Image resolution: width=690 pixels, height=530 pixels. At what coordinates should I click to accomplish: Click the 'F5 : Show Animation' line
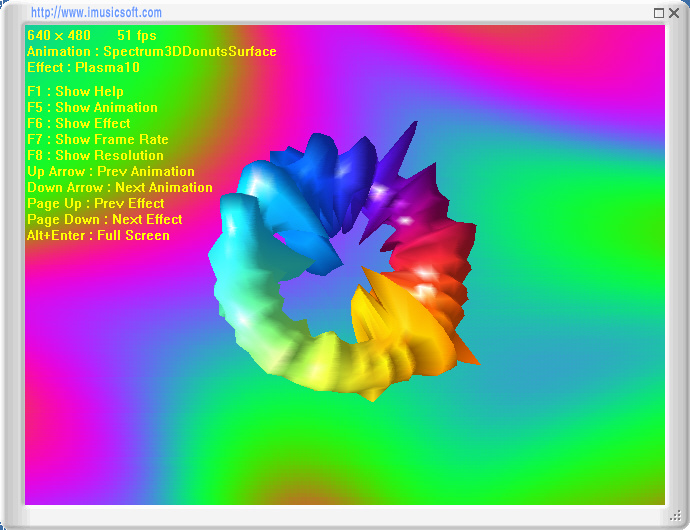pyautogui.click(x=92, y=107)
